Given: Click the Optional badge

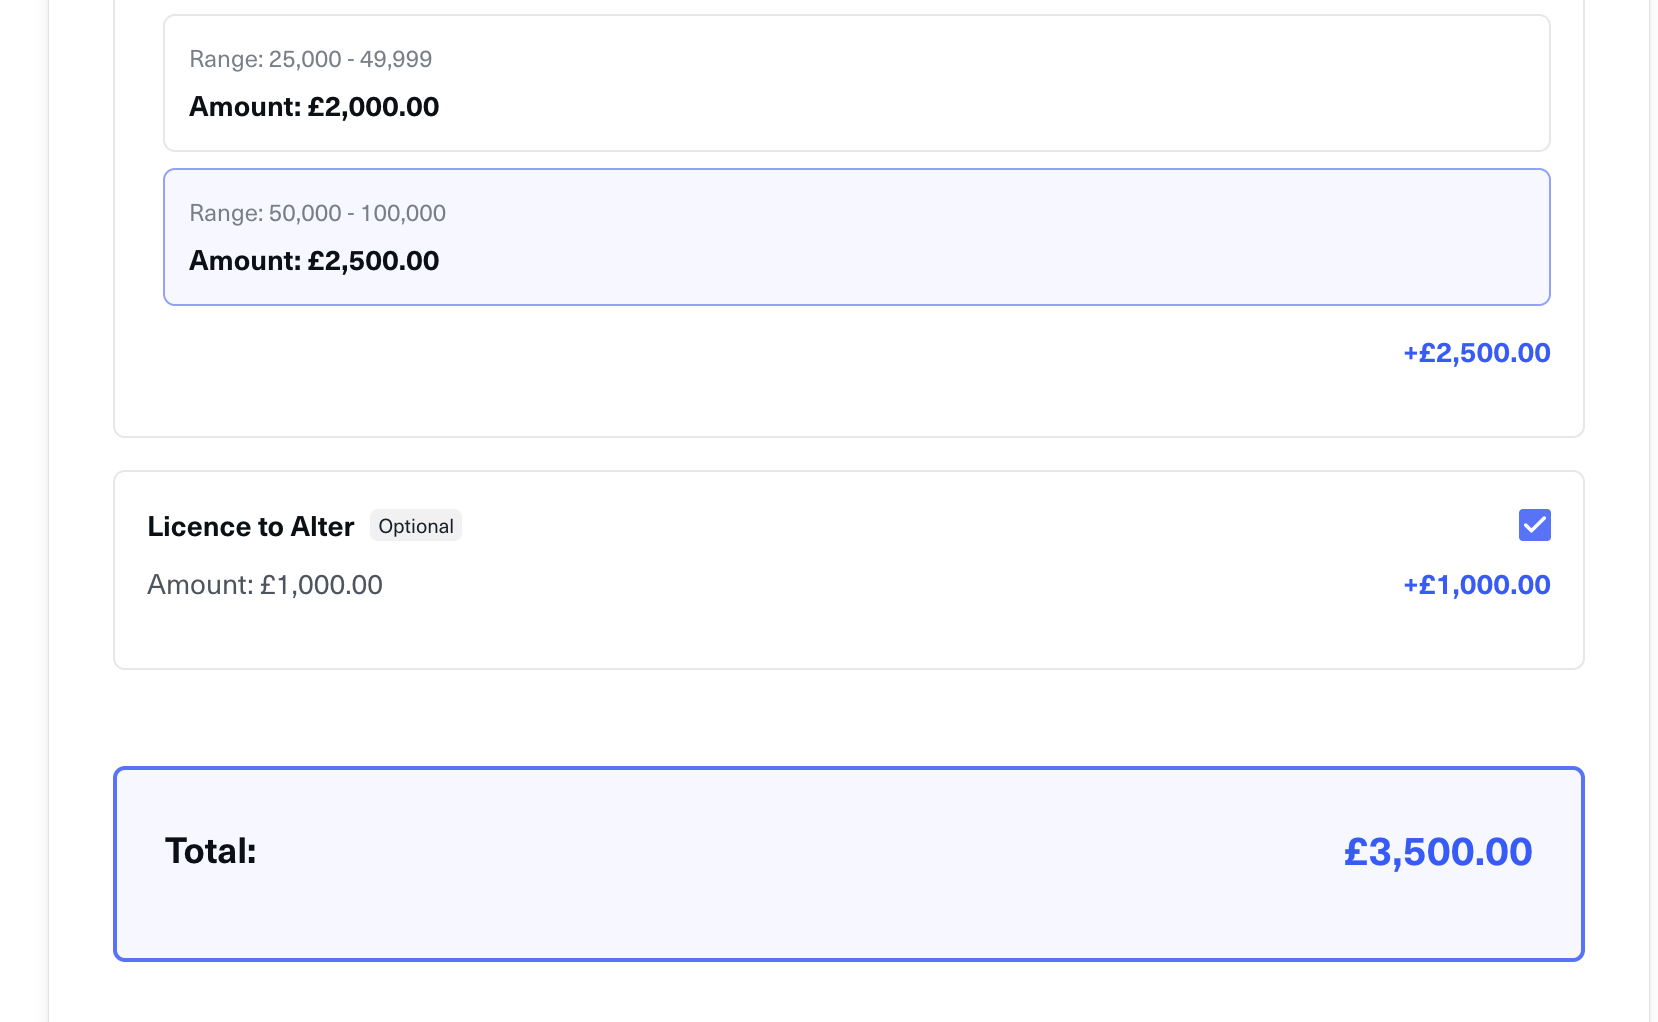Looking at the screenshot, I should [416, 526].
